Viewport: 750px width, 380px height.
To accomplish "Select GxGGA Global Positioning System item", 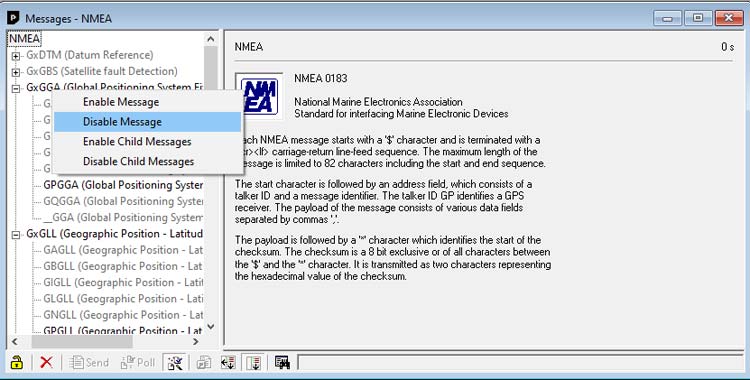I will (x=115, y=88).
